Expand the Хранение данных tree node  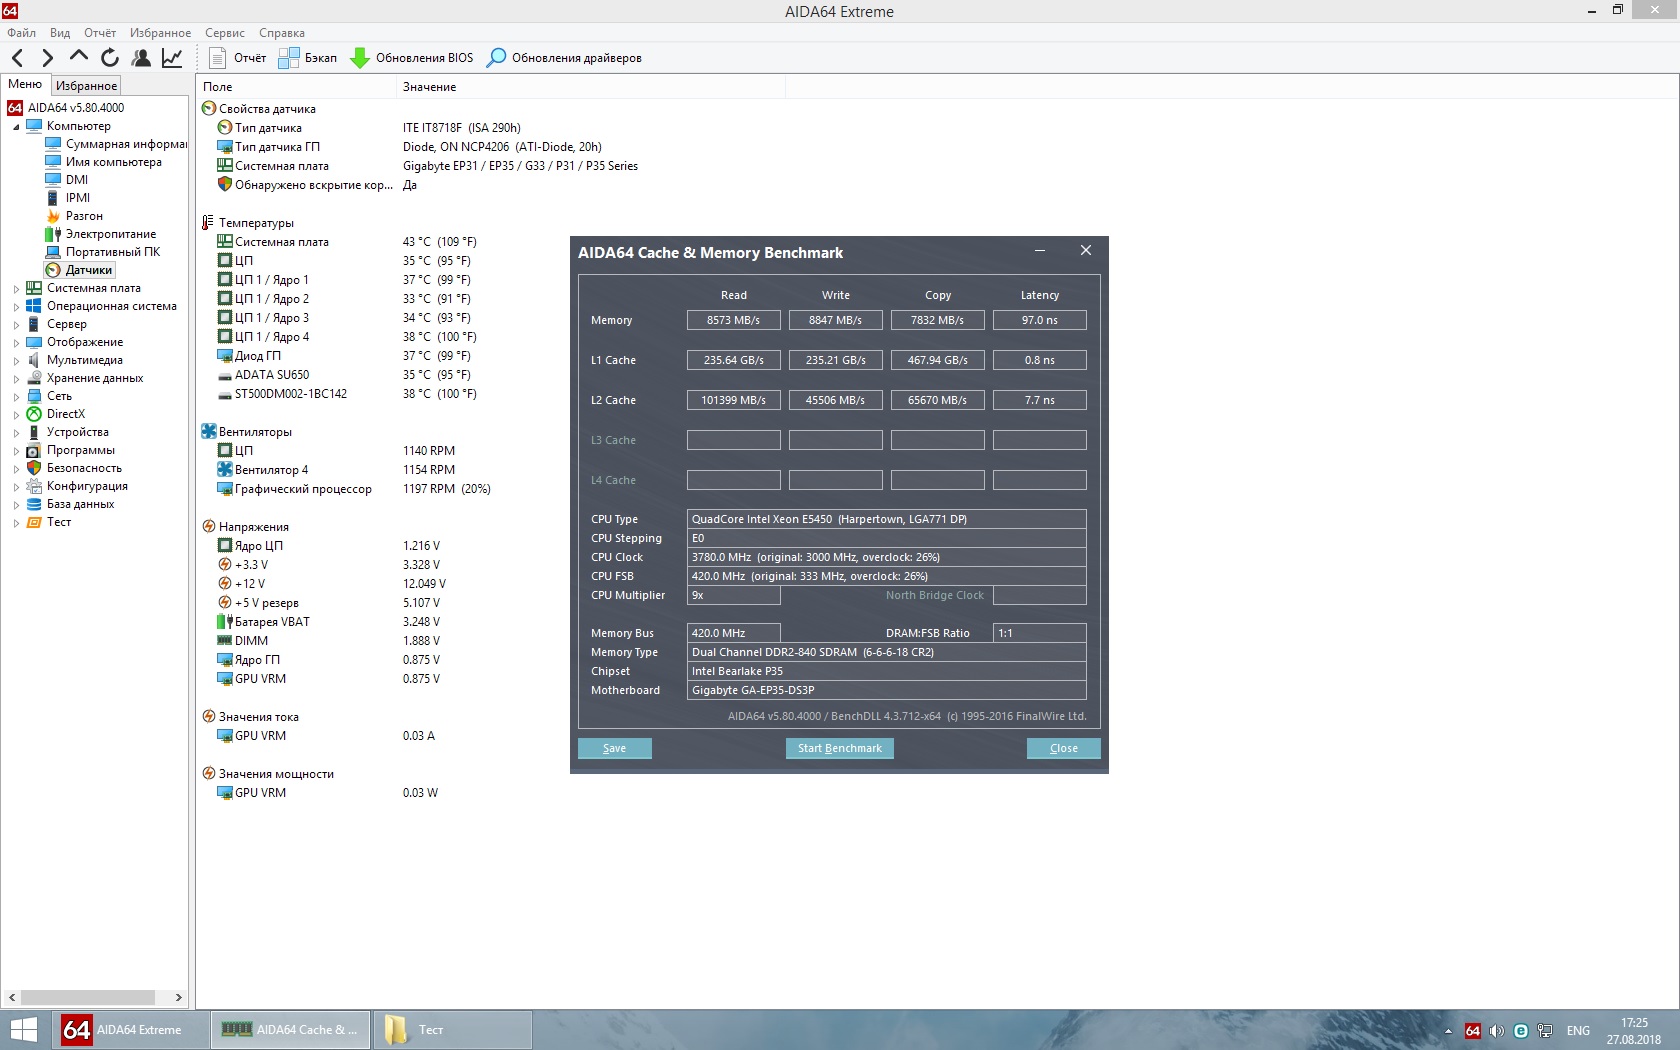click(16, 379)
